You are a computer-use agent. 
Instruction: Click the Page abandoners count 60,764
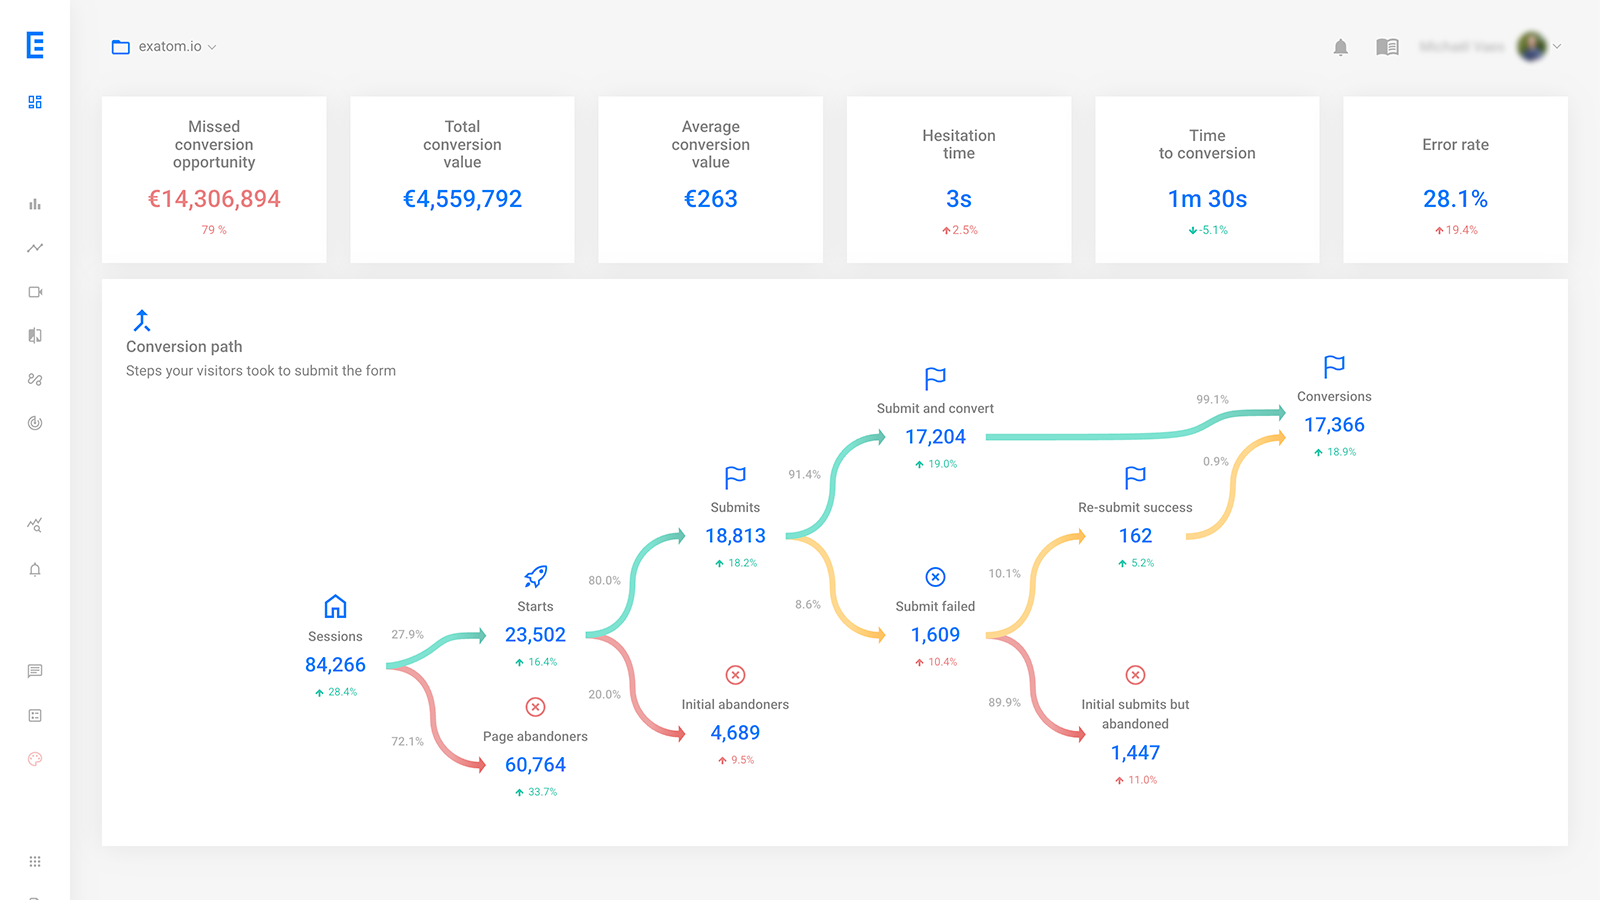535,765
